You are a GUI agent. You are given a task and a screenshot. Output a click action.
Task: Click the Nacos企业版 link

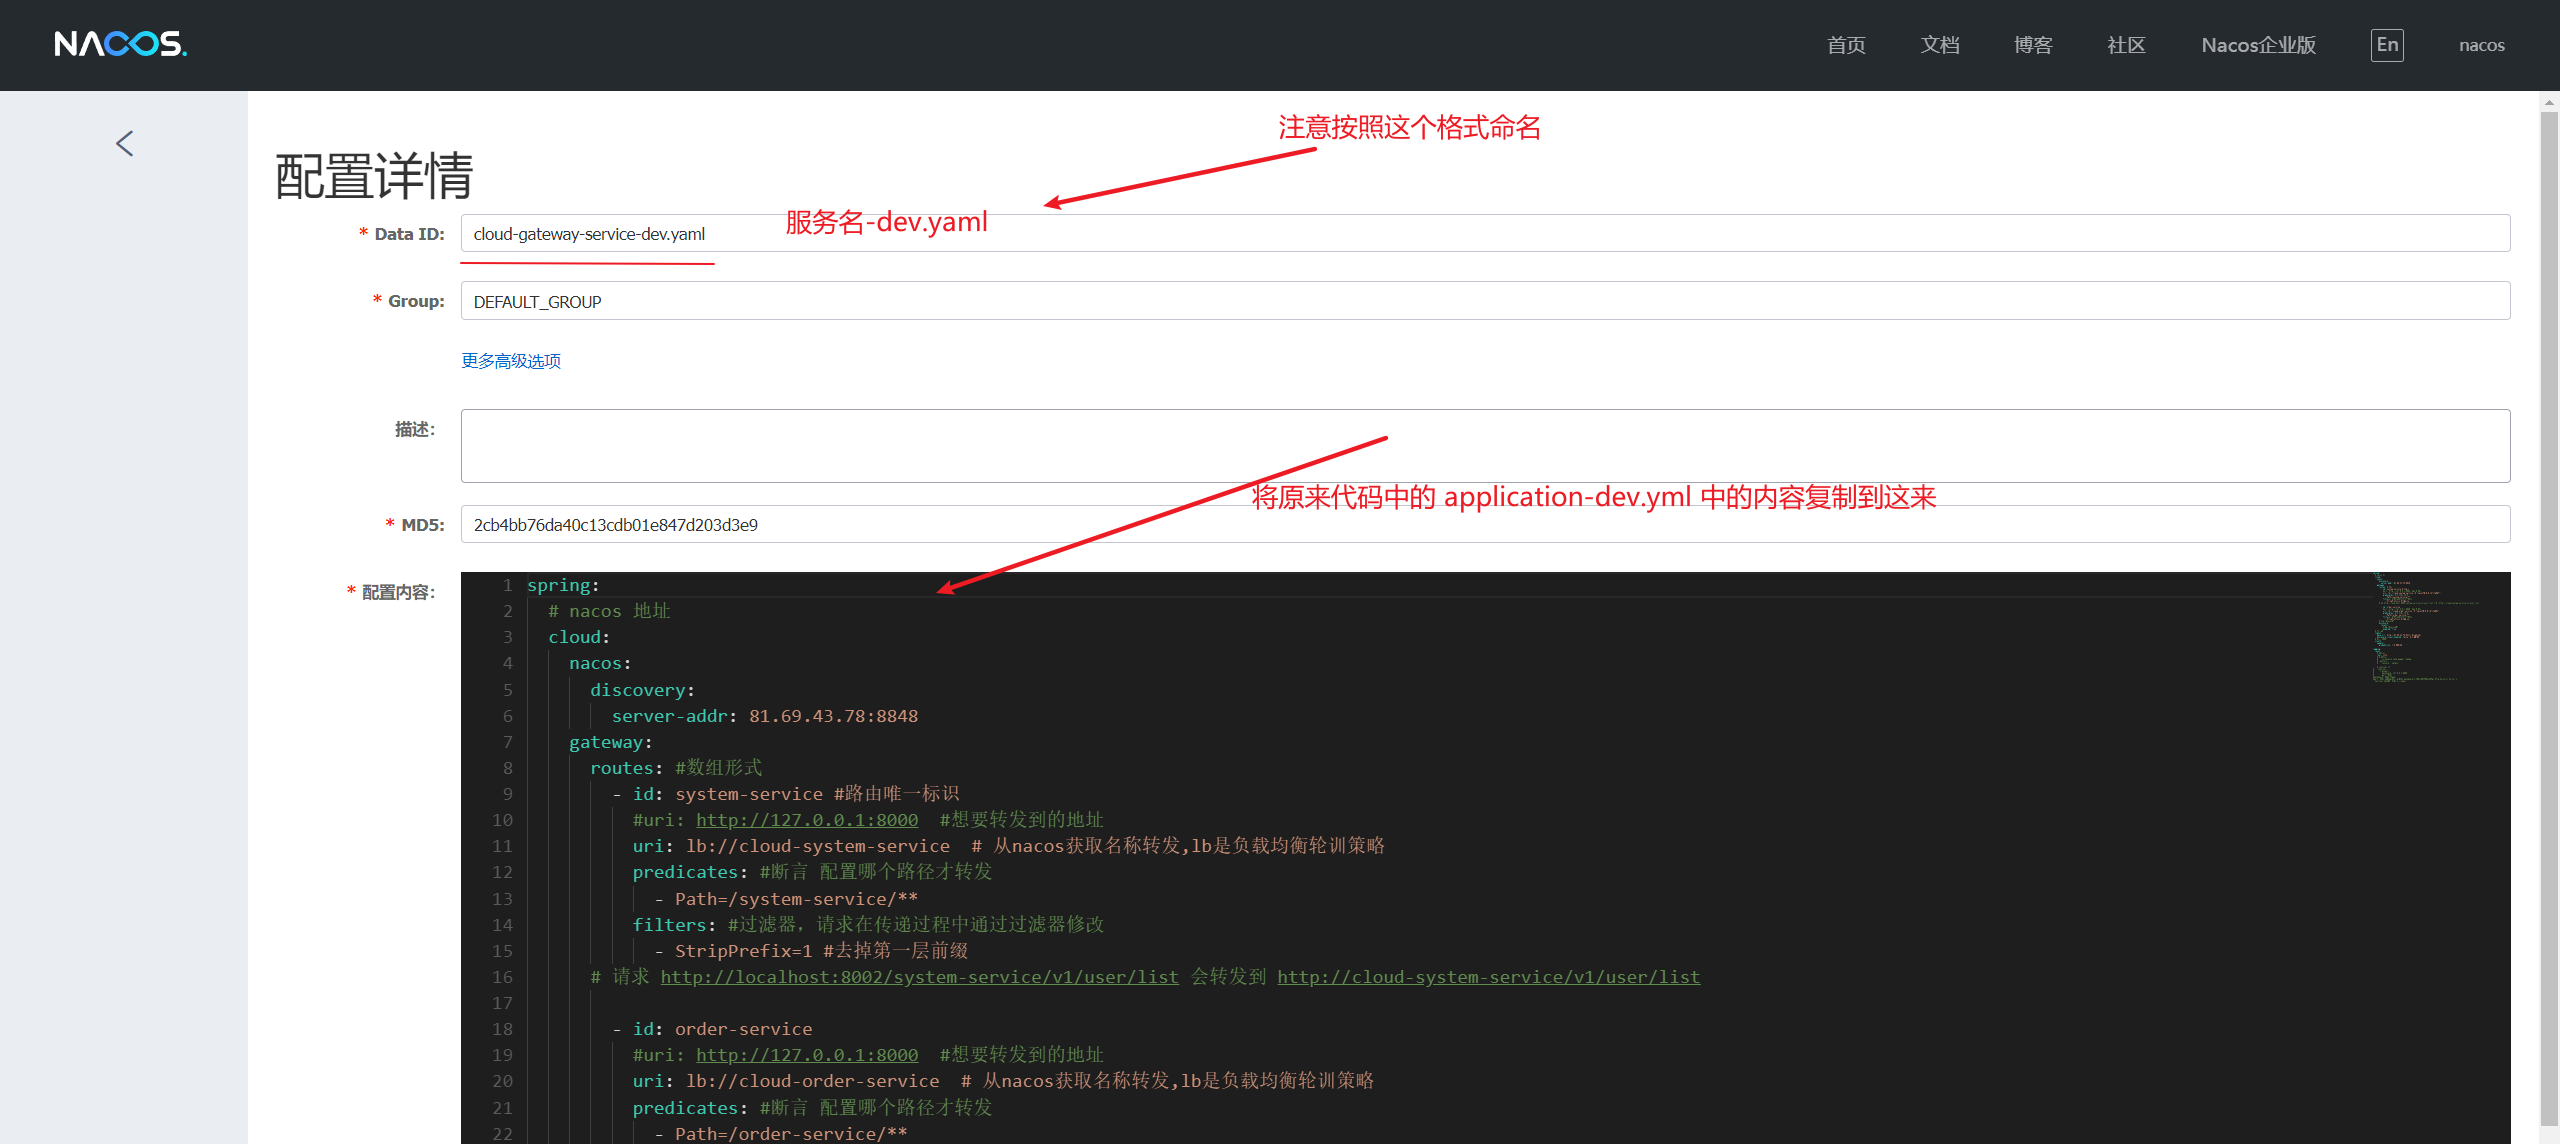[2258, 45]
